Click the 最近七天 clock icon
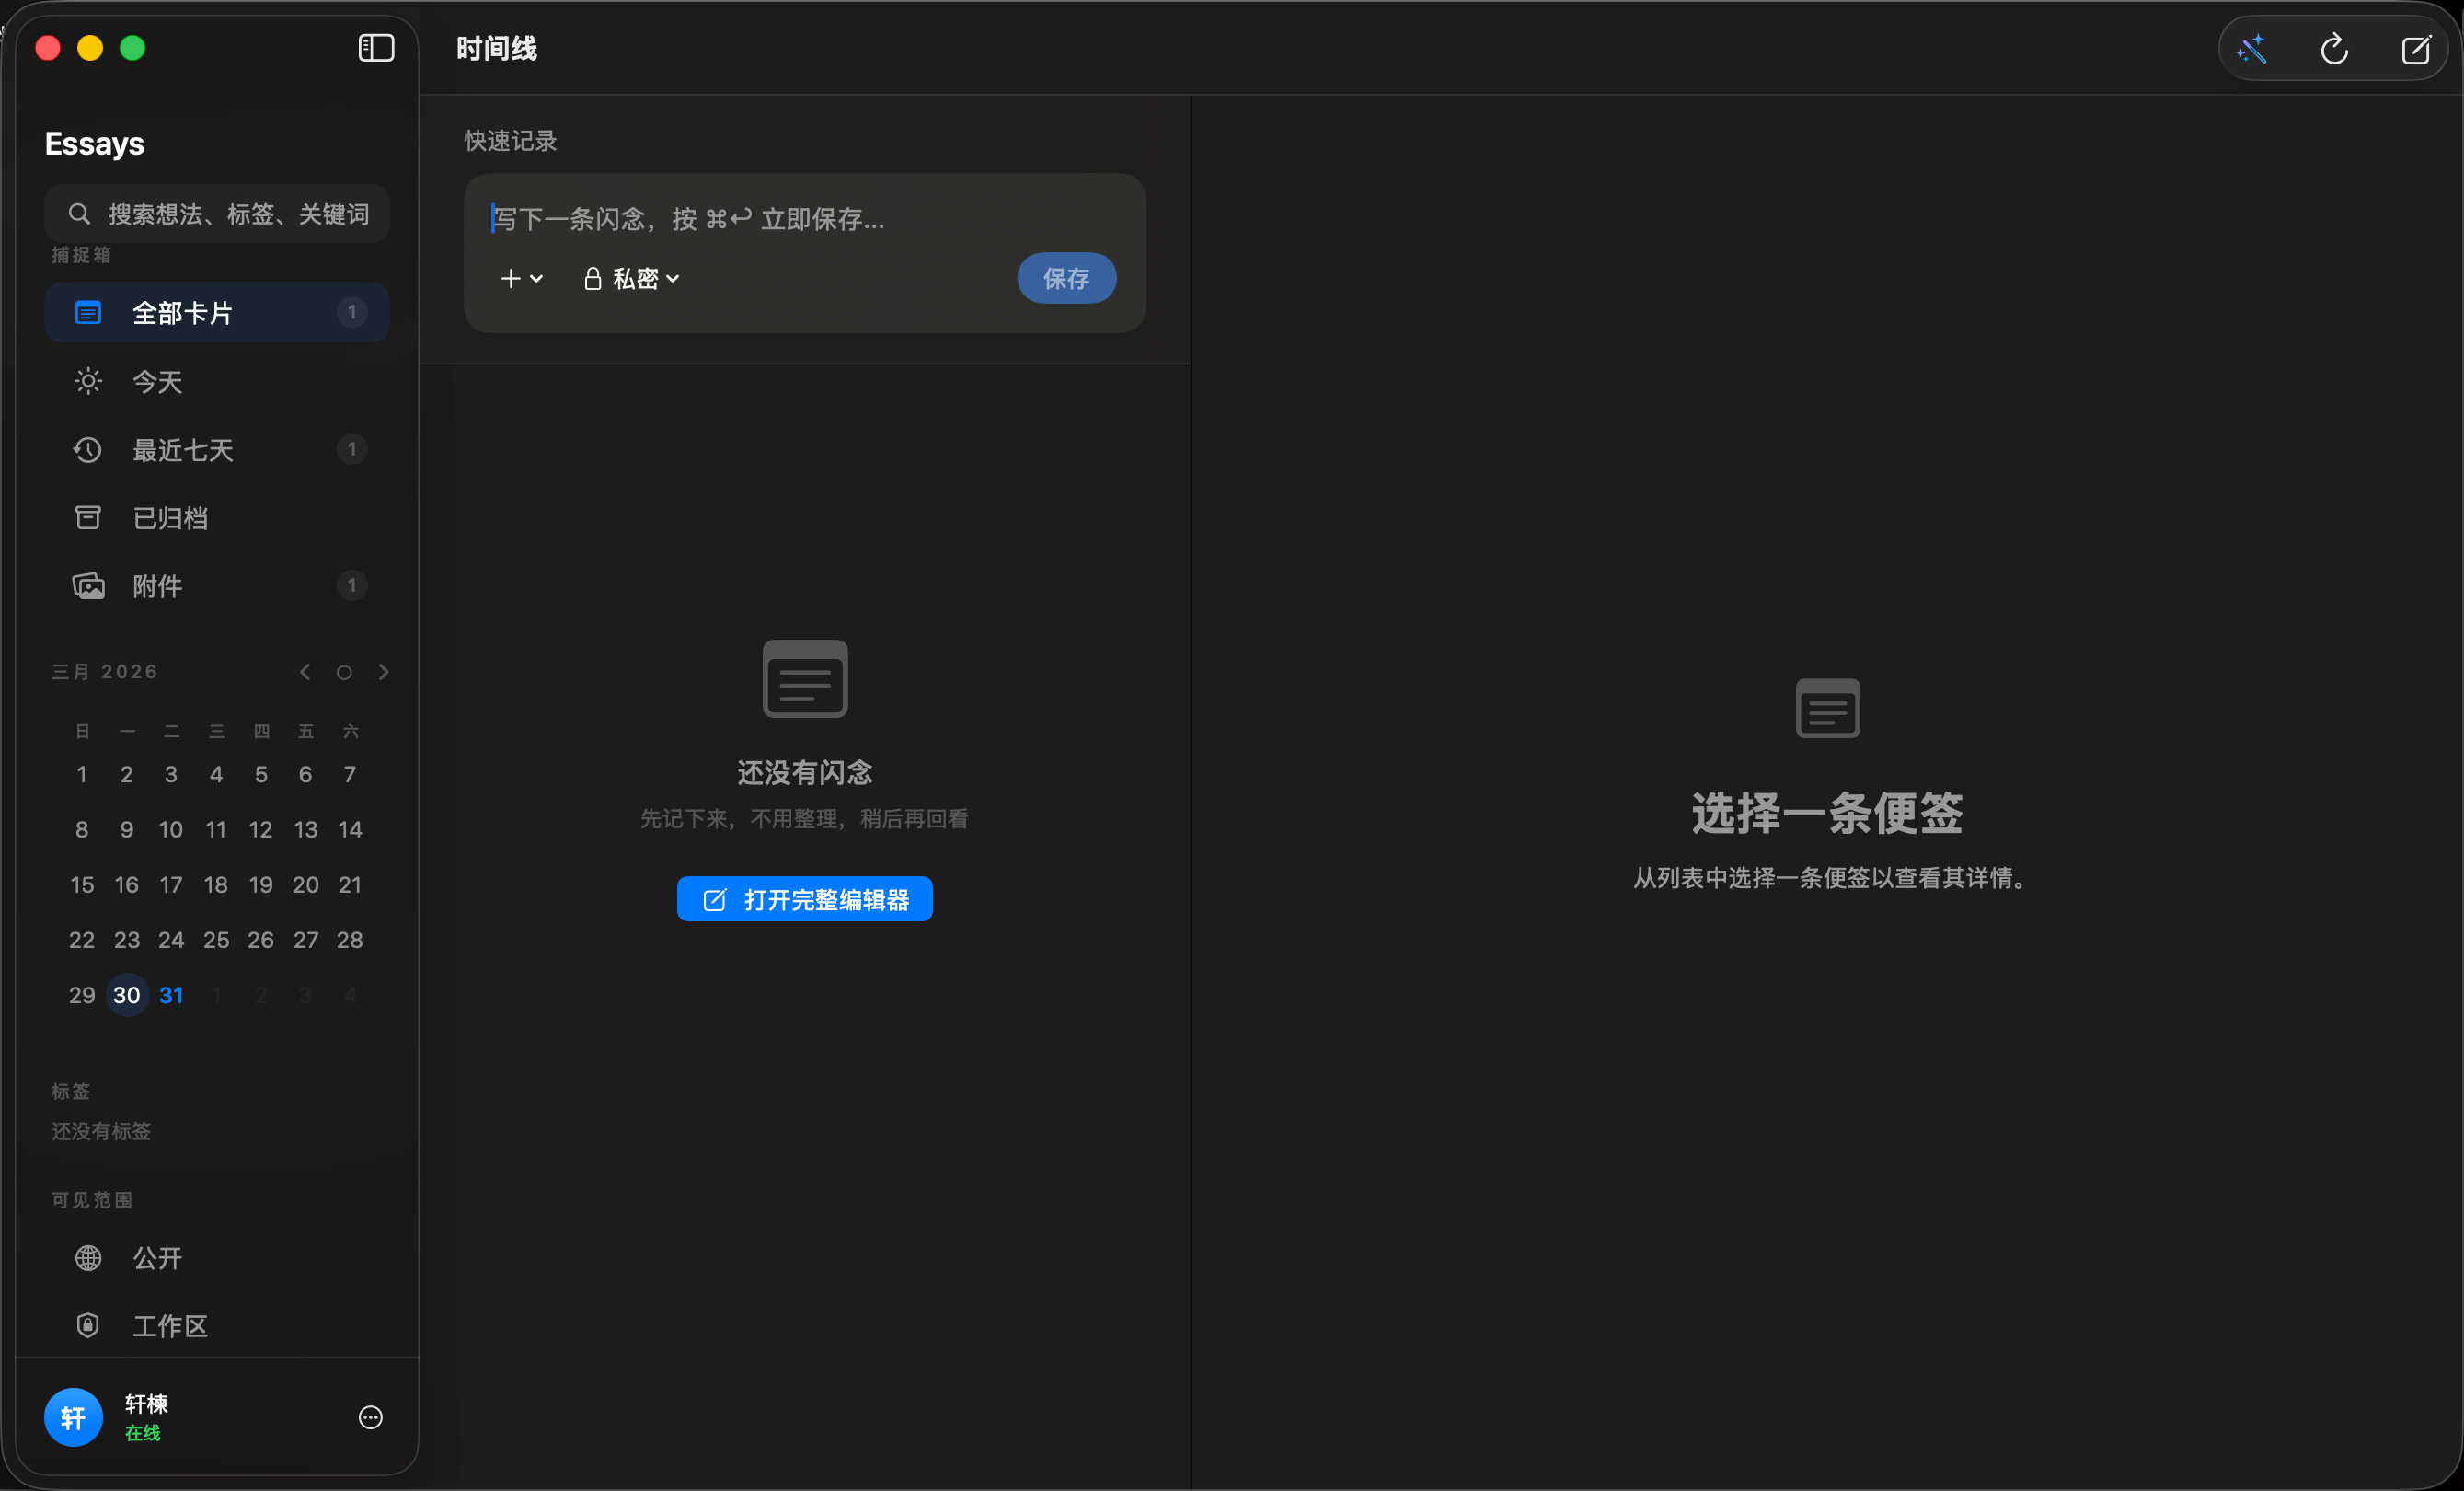The height and width of the screenshot is (1491, 2464). pos(88,450)
